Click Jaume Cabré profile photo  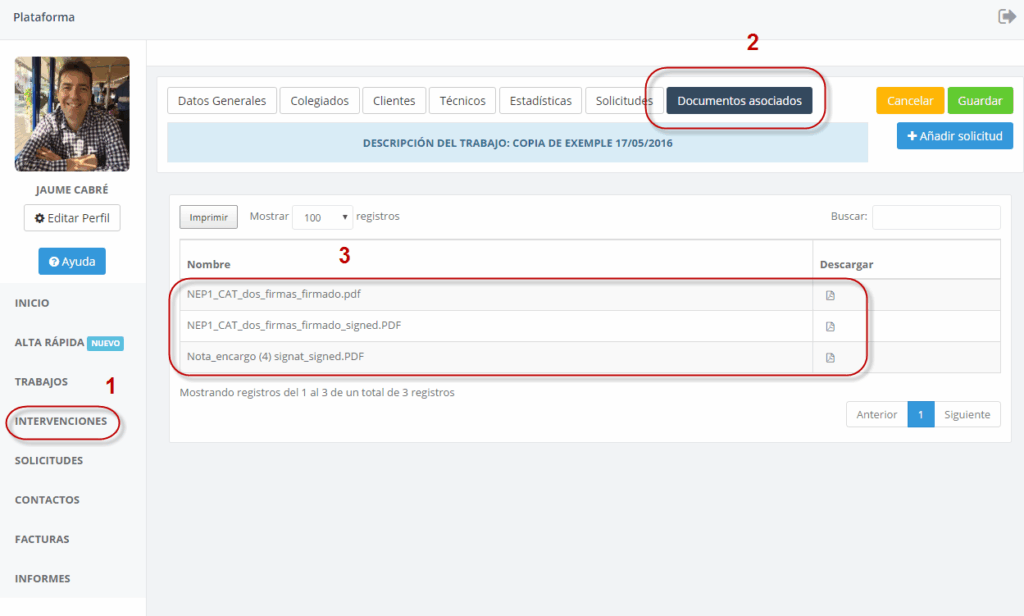(x=72, y=114)
